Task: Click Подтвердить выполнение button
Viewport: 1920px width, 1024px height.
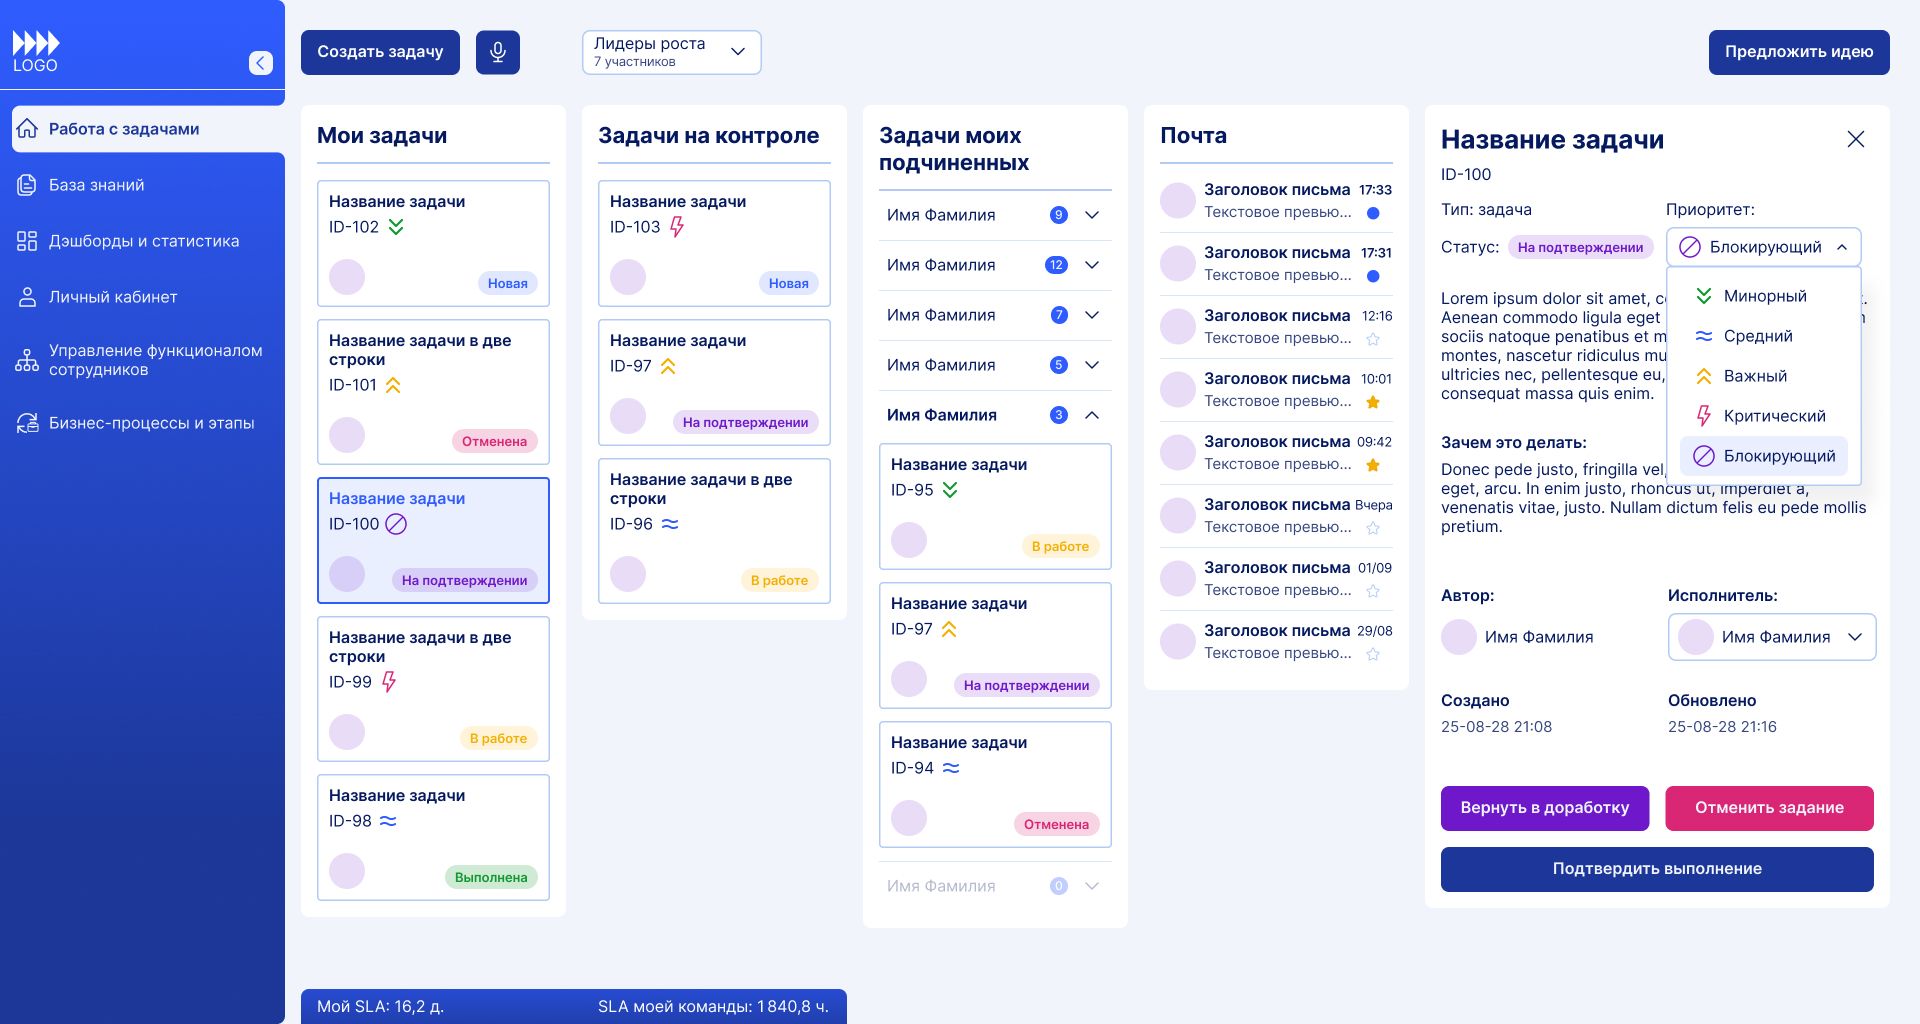Action: 1656,869
